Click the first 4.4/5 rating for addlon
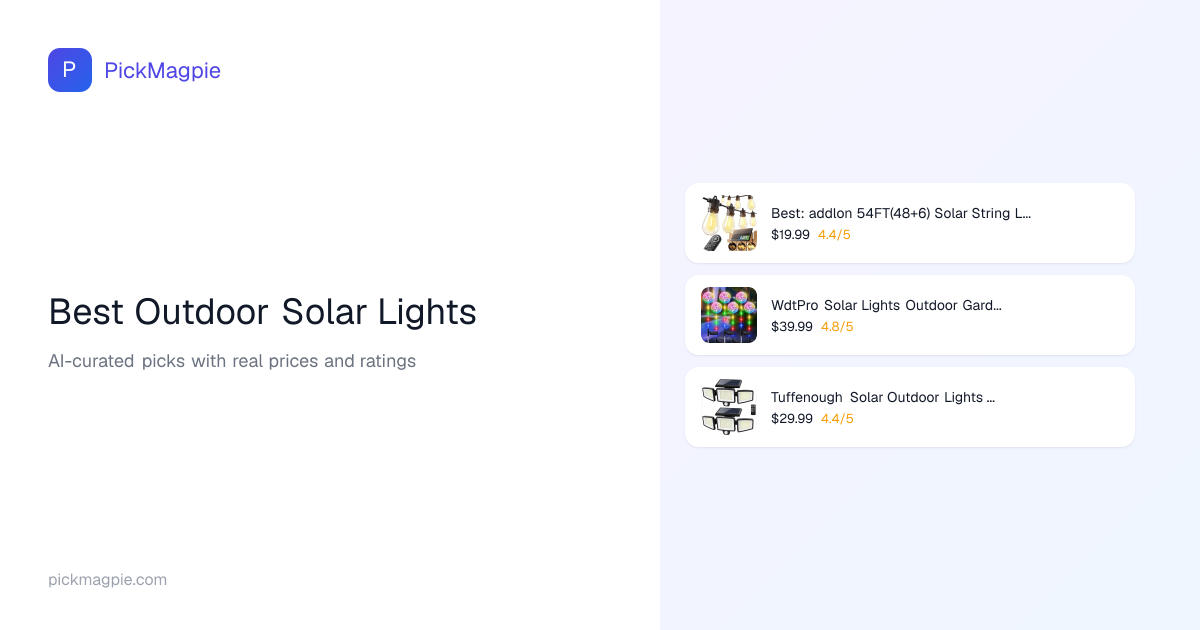This screenshot has width=1200, height=630. click(834, 235)
